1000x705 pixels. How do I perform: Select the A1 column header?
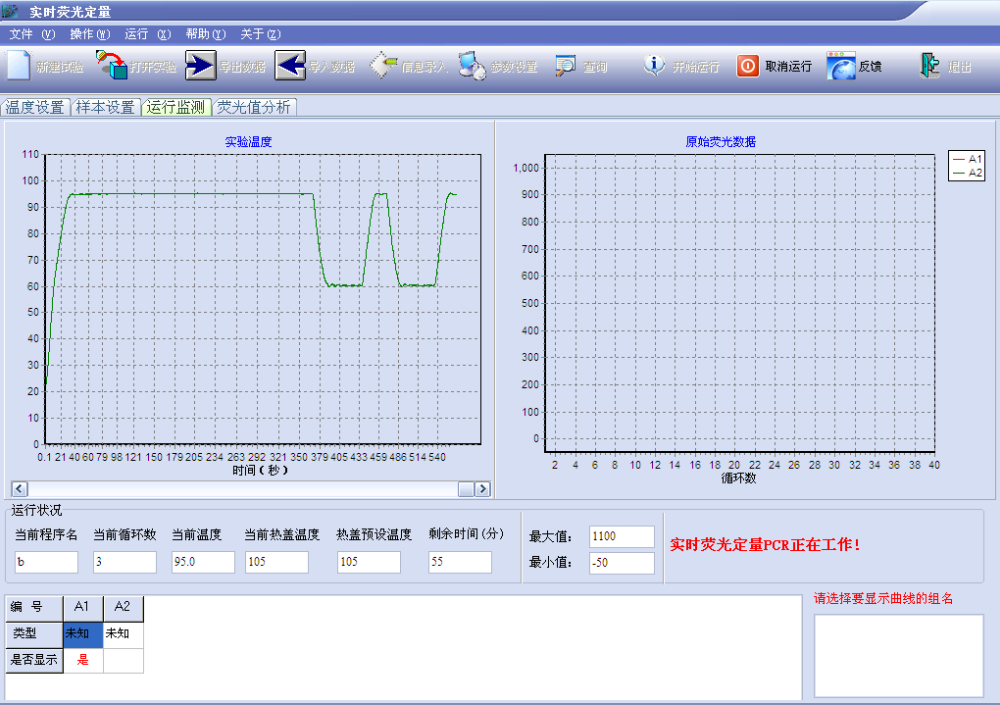[83, 608]
